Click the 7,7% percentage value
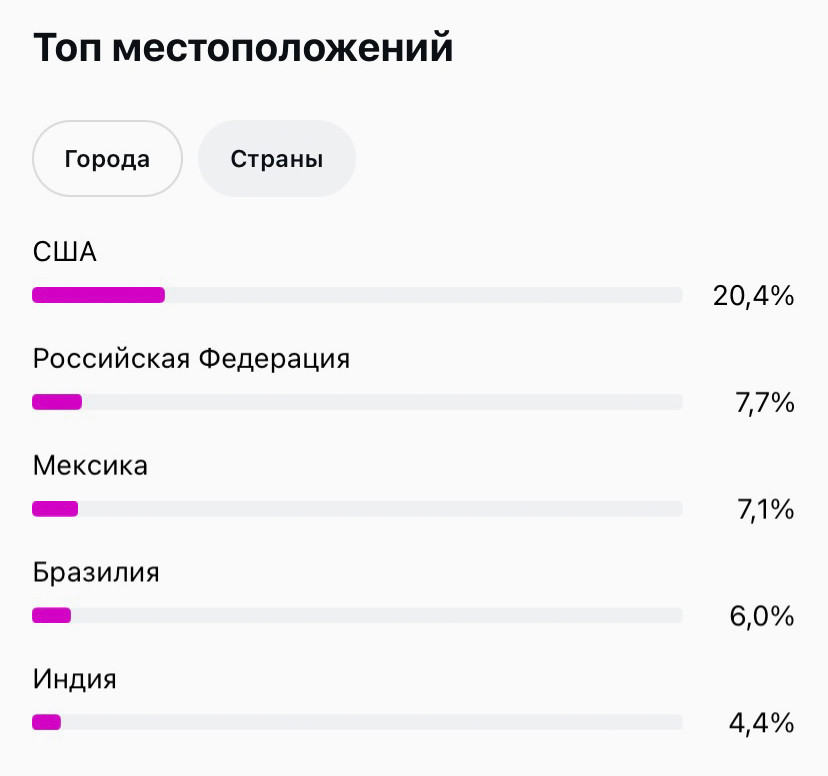This screenshot has height=776, width=828. click(765, 402)
